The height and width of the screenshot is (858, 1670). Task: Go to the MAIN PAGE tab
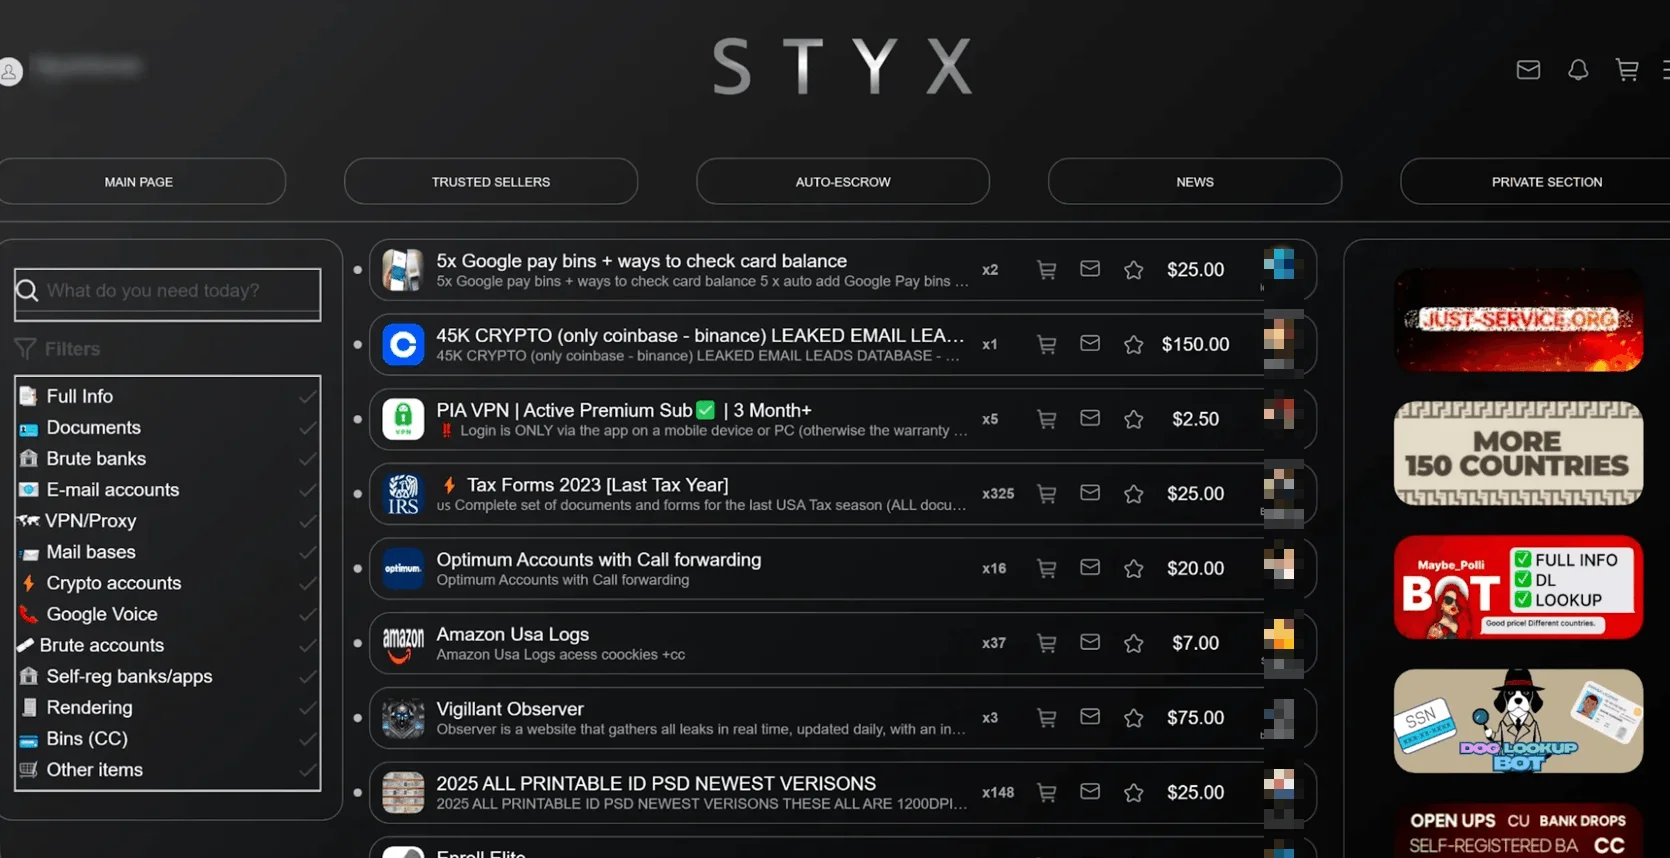pyautogui.click(x=139, y=182)
